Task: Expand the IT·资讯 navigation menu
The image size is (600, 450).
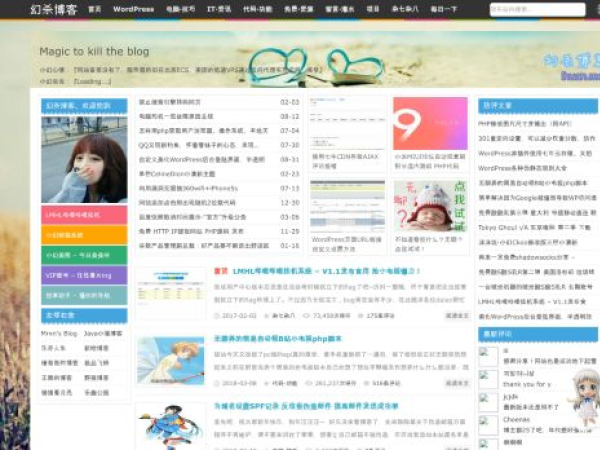Action: click(219, 9)
